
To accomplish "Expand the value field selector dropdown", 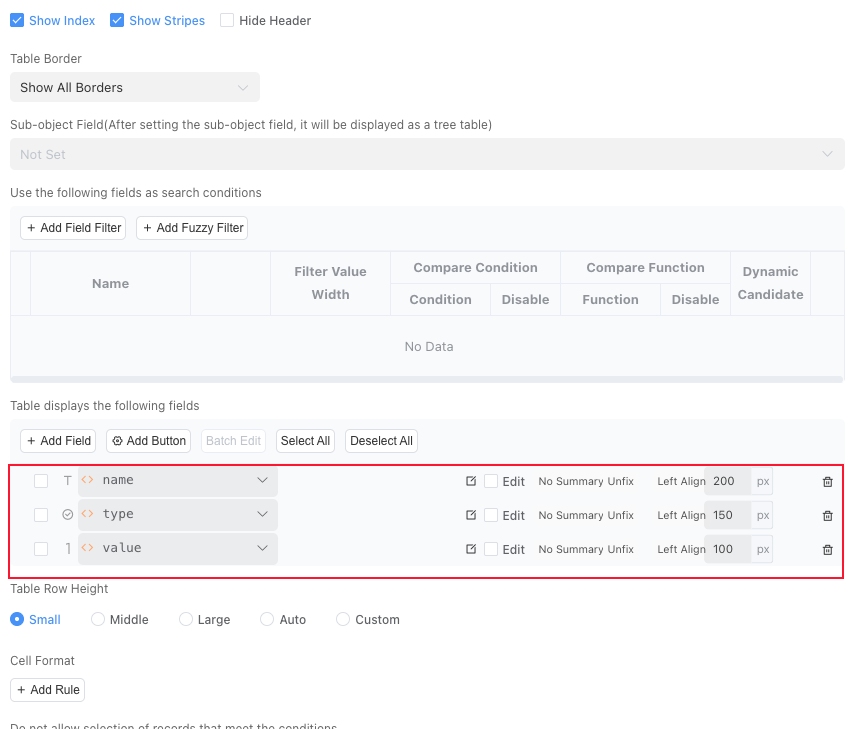I will click(262, 548).
